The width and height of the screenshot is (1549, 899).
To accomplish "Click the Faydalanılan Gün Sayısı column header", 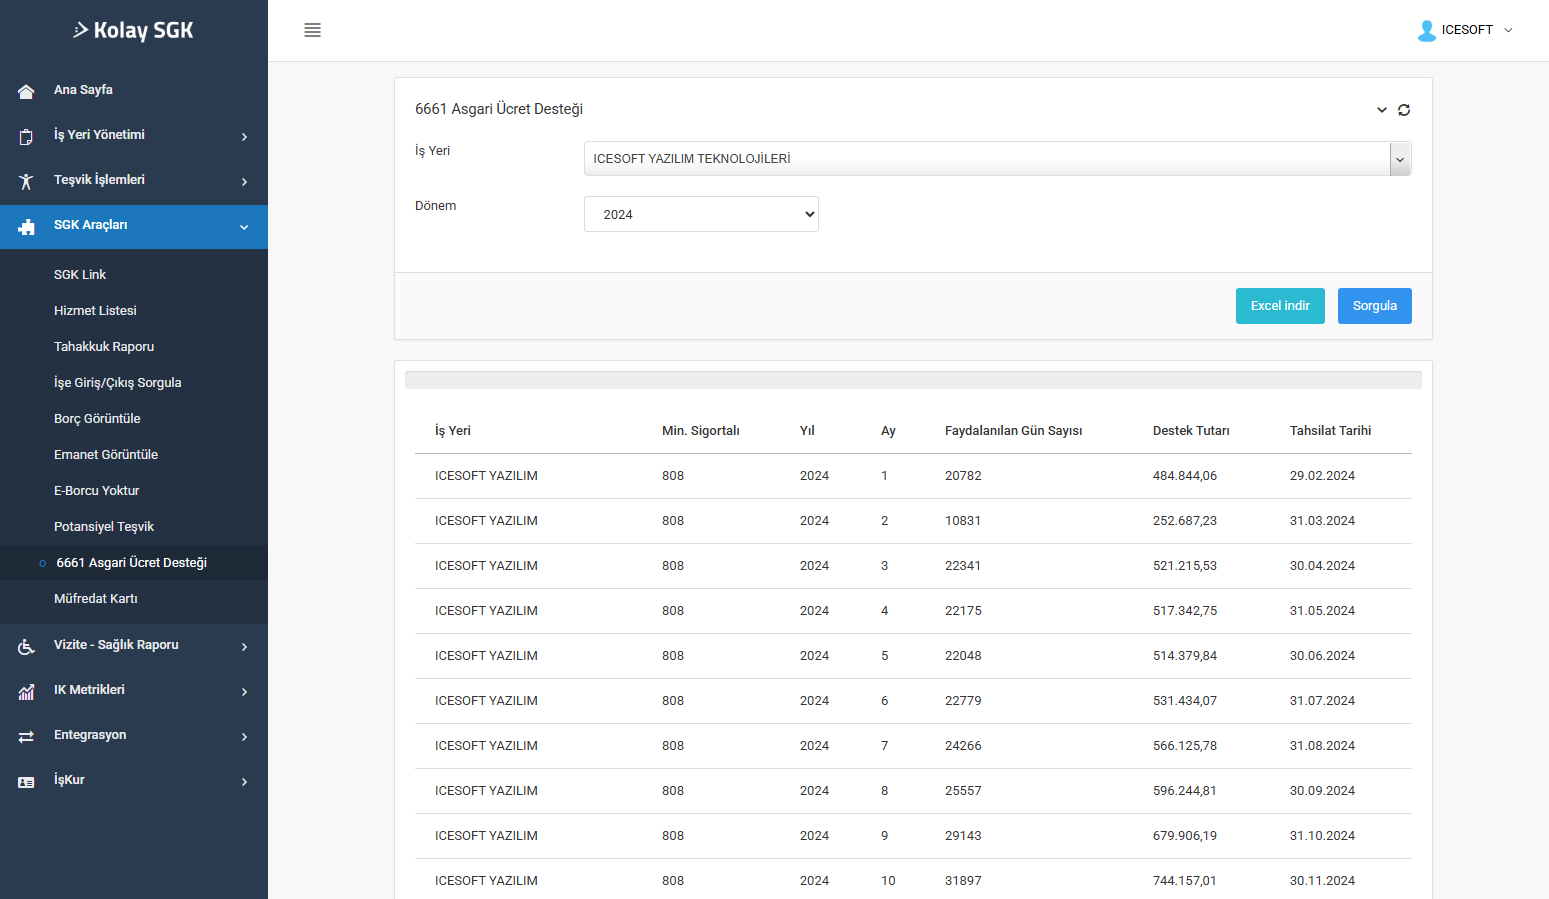I will 1014,431.
